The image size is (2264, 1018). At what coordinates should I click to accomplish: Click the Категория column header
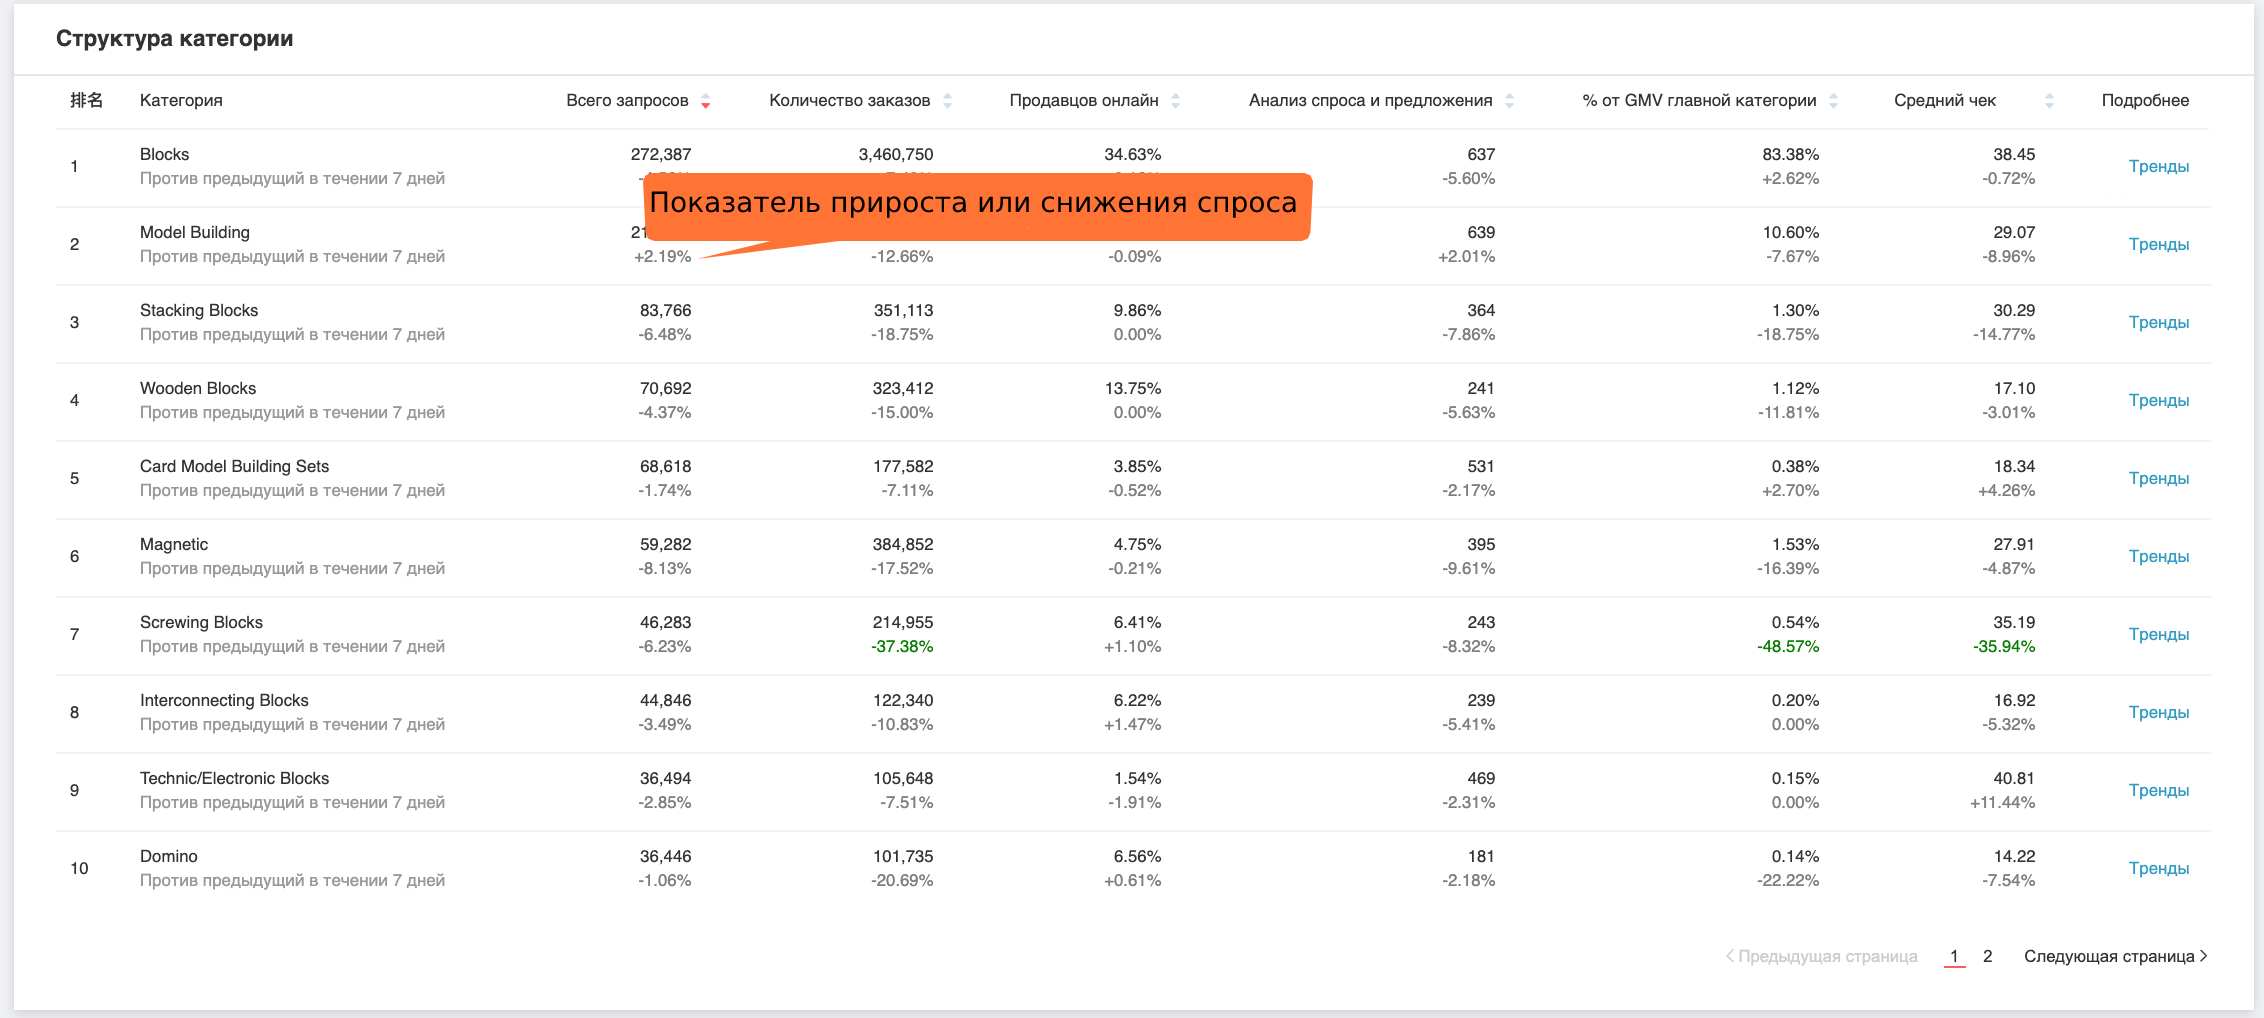point(181,100)
